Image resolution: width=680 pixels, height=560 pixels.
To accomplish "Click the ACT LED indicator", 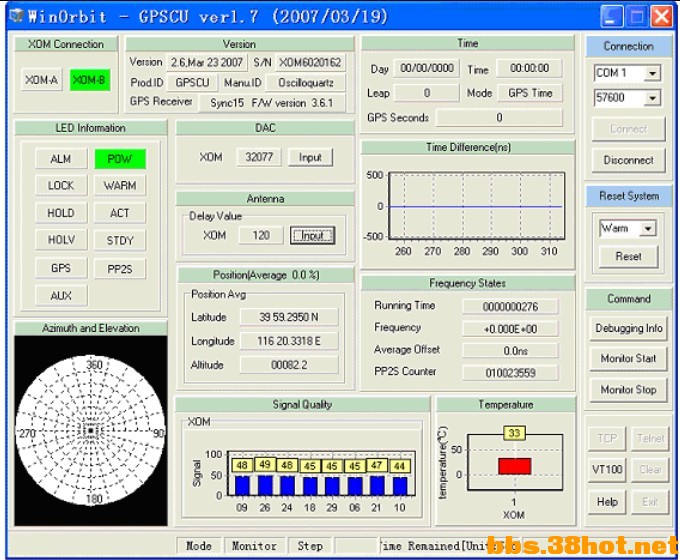I will [x=120, y=213].
